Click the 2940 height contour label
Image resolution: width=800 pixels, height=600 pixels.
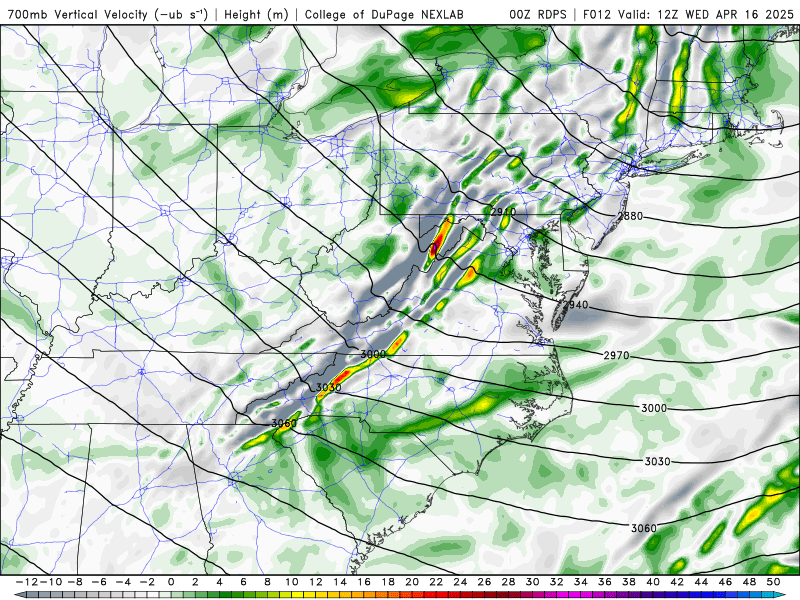(576, 305)
